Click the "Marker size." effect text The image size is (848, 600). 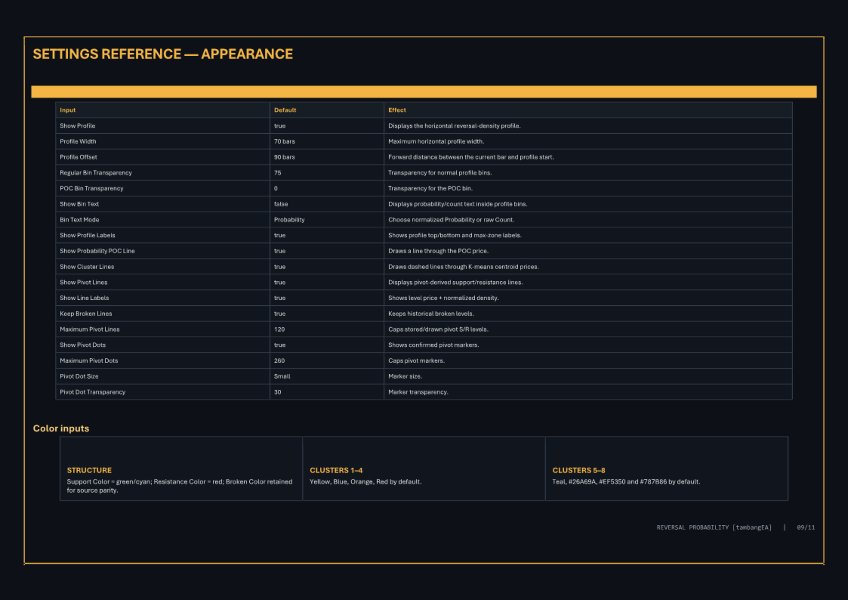405,377
